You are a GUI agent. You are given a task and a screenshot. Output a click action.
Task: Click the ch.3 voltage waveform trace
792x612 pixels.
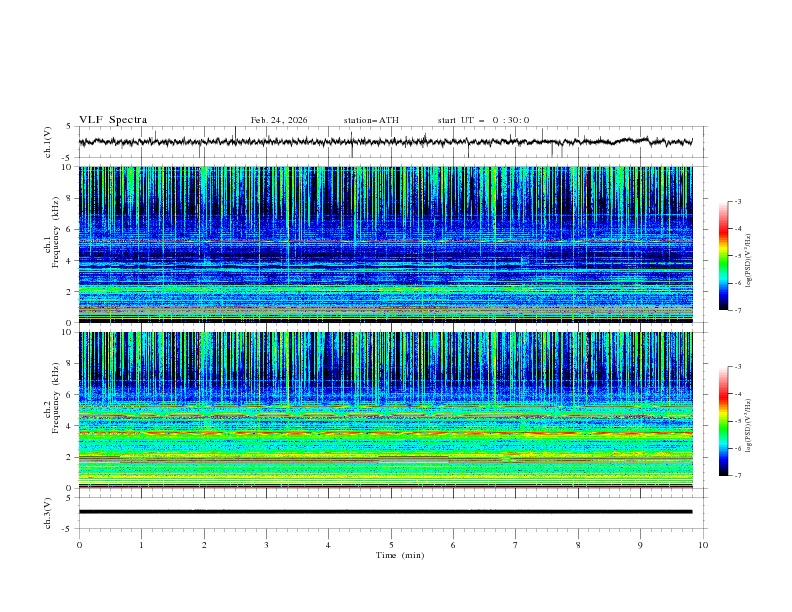(x=385, y=512)
